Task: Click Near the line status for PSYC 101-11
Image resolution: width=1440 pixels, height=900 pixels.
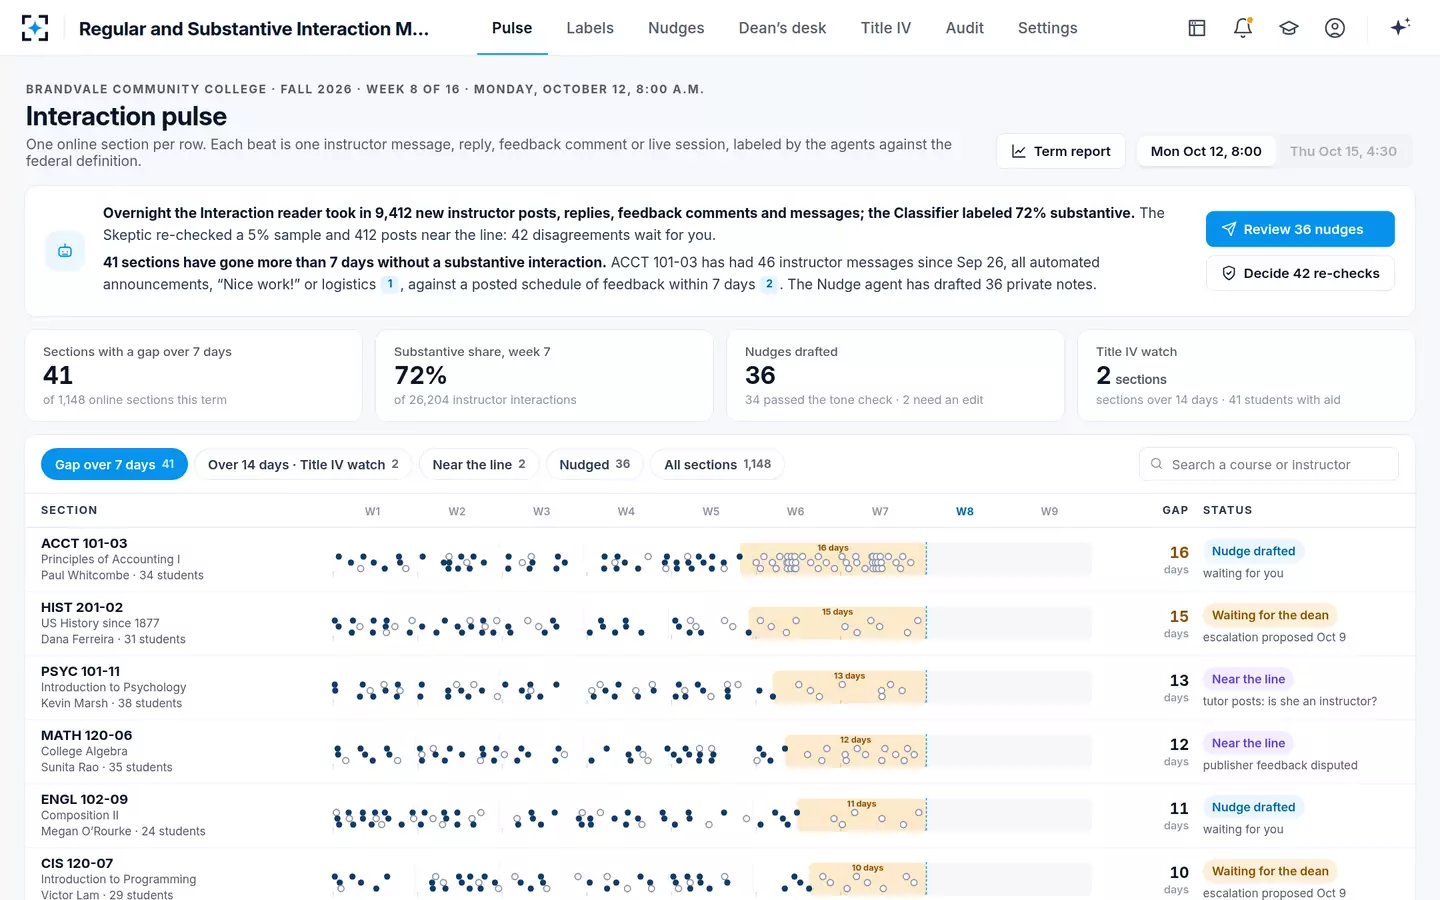Action: click(1248, 679)
